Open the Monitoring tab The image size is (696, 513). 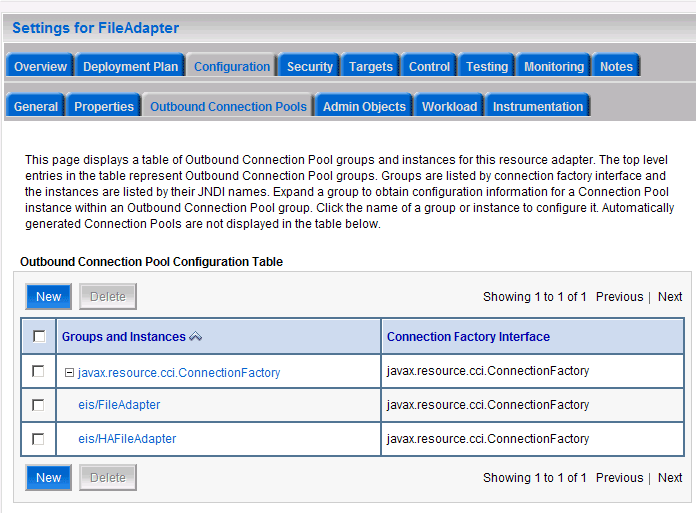[x=554, y=66]
